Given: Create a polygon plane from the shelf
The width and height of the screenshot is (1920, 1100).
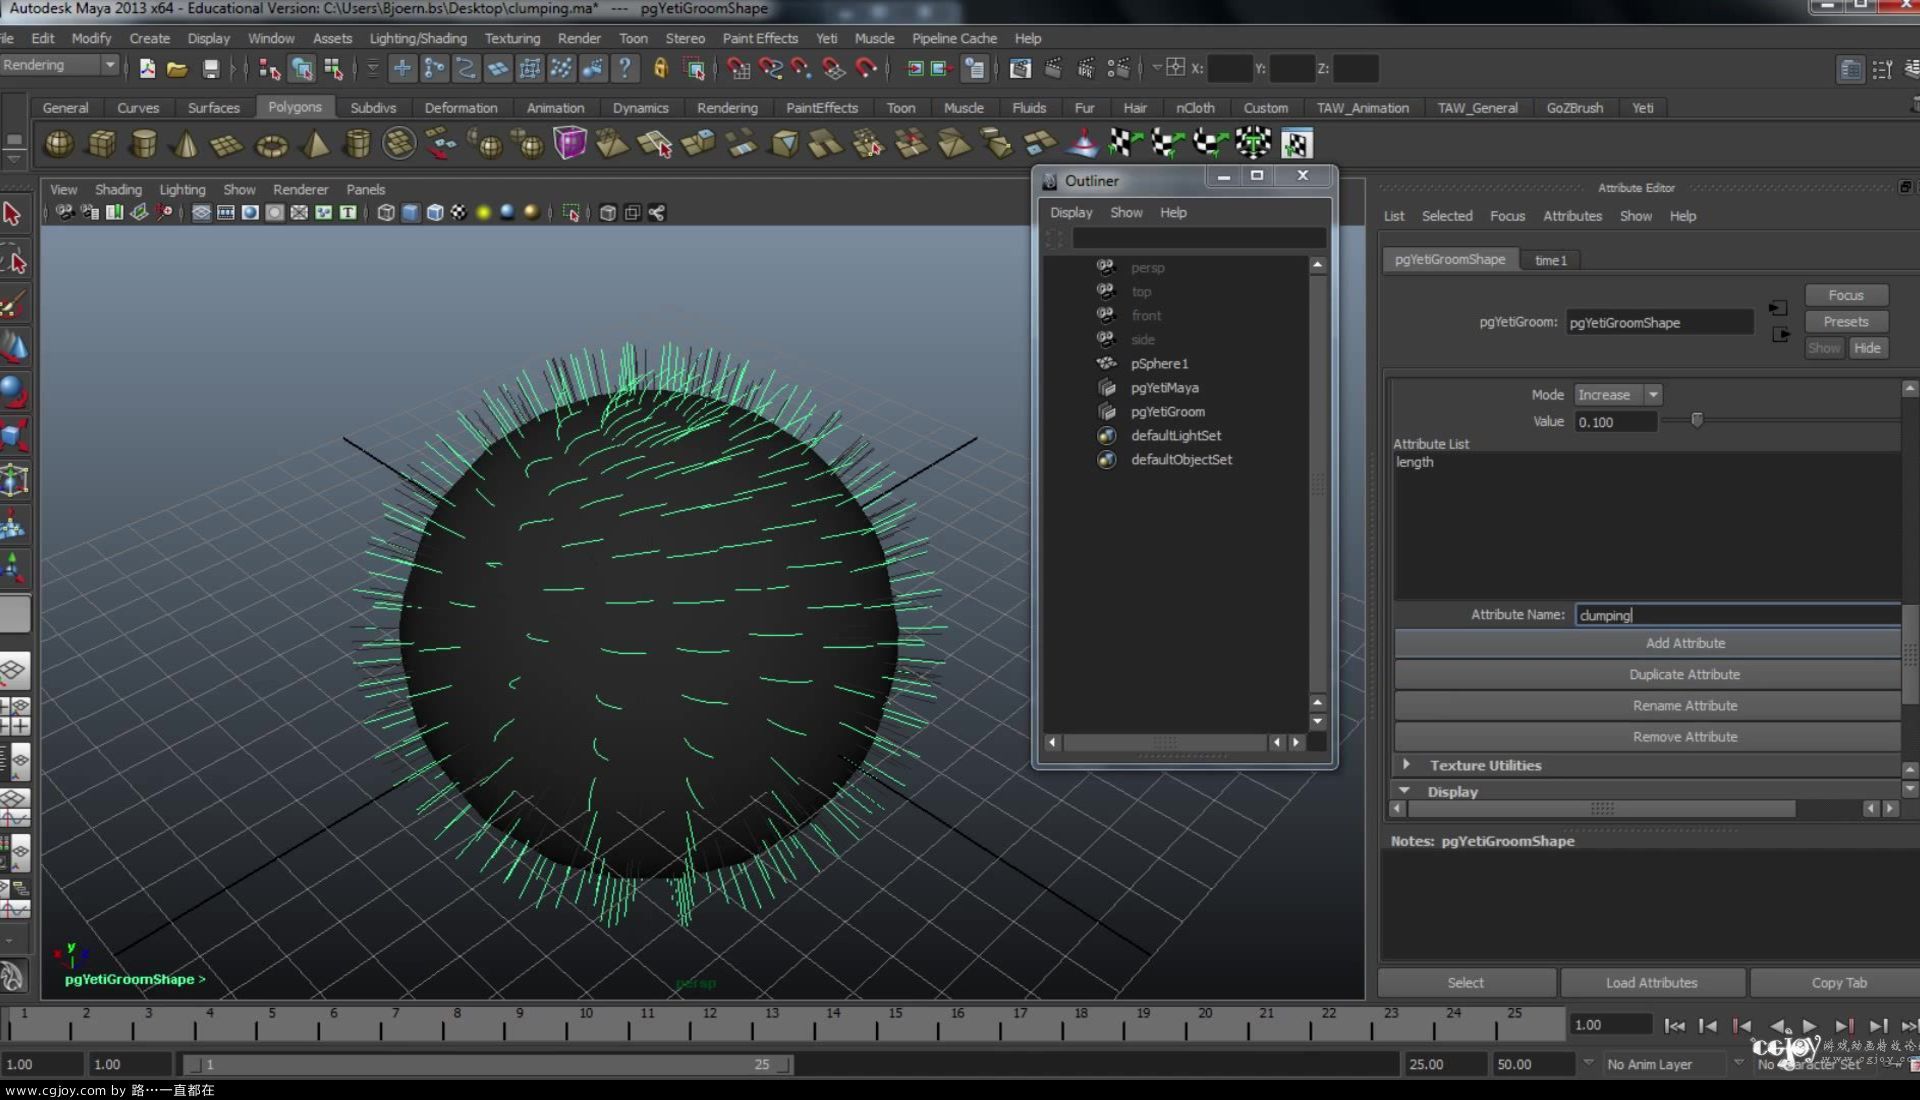Looking at the screenshot, I should (228, 144).
